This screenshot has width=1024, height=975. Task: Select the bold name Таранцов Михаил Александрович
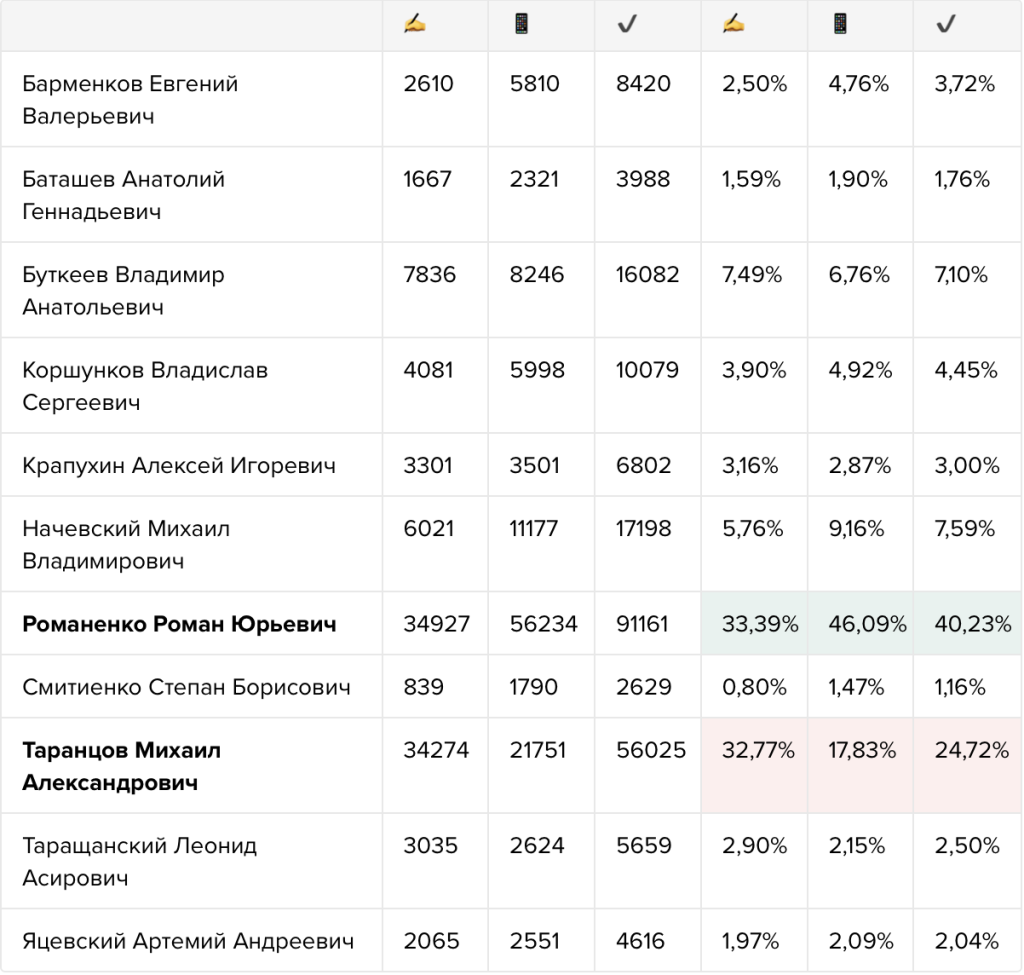121,766
